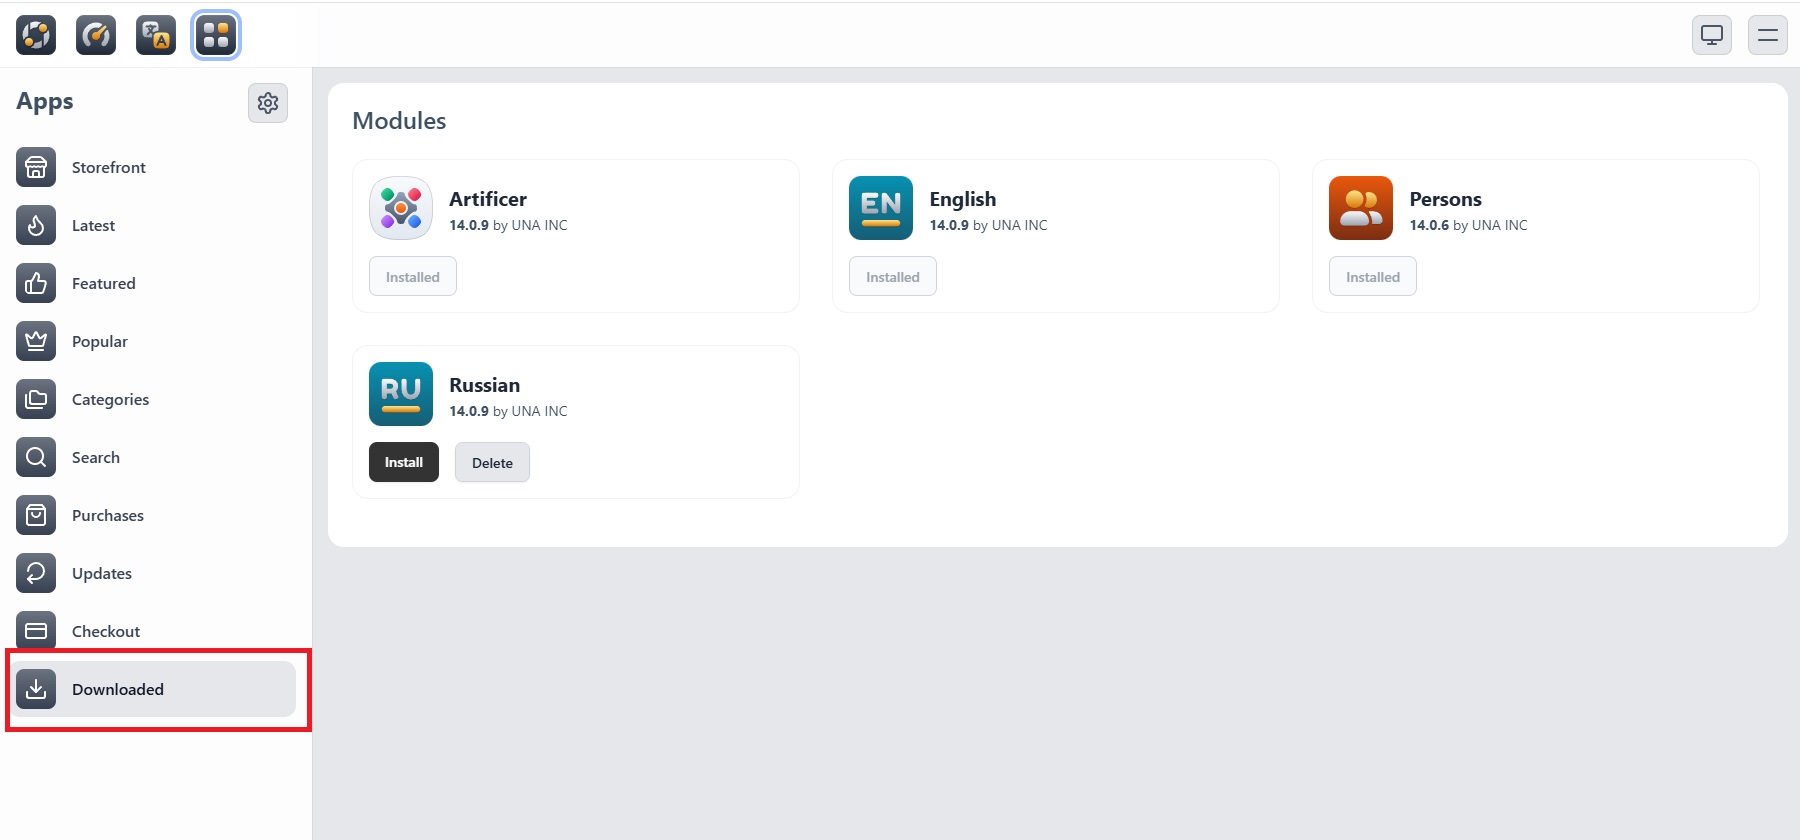Screen dimensions: 1800x840
Task: Install the Russian language module
Action: 404,462
